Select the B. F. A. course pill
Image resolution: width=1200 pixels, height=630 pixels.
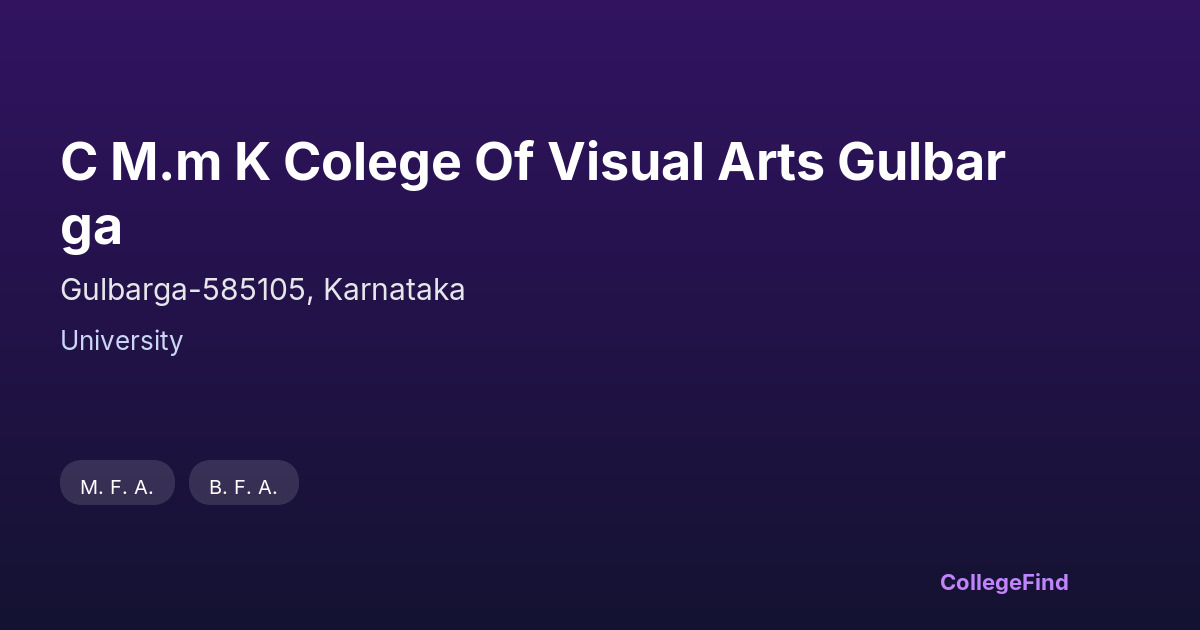click(x=243, y=487)
